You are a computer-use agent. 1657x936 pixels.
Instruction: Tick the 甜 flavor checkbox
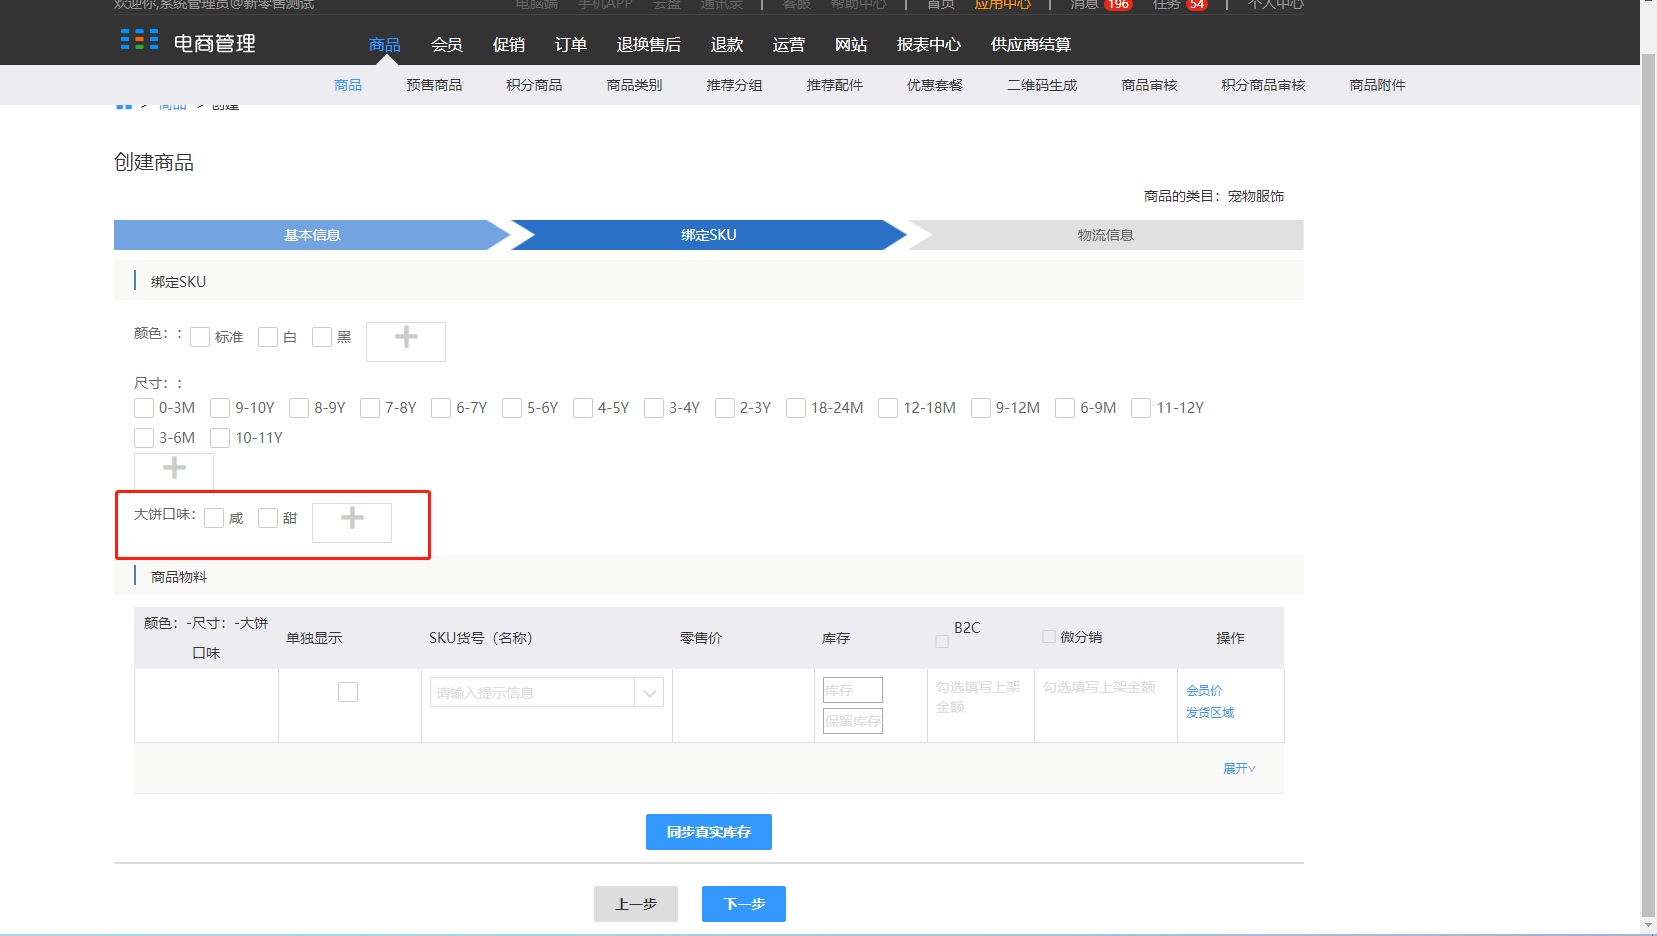pyautogui.click(x=268, y=518)
